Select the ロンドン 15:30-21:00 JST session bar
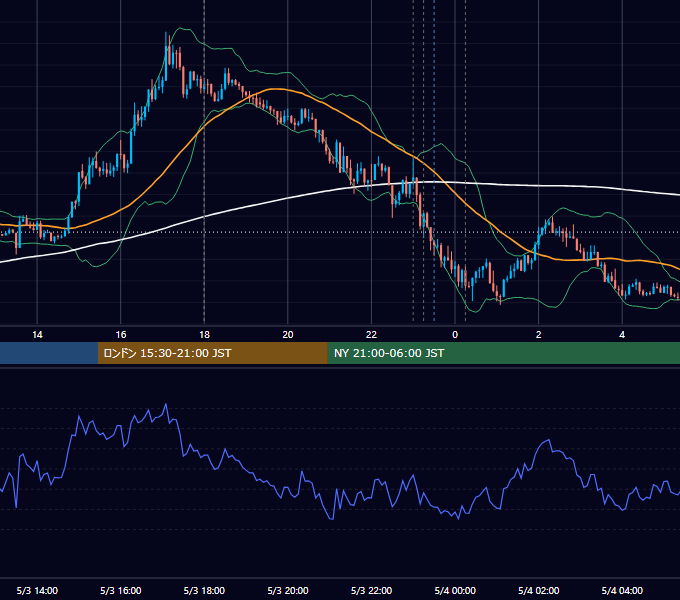This screenshot has width=680, height=600. pos(212,353)
